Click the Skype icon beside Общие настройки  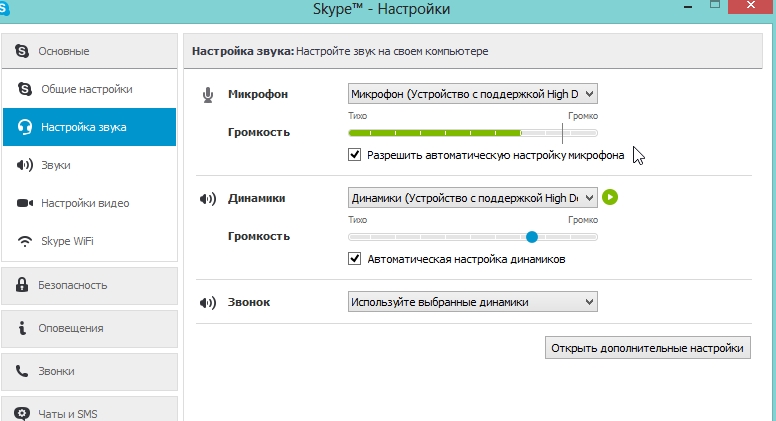point(25,89)
